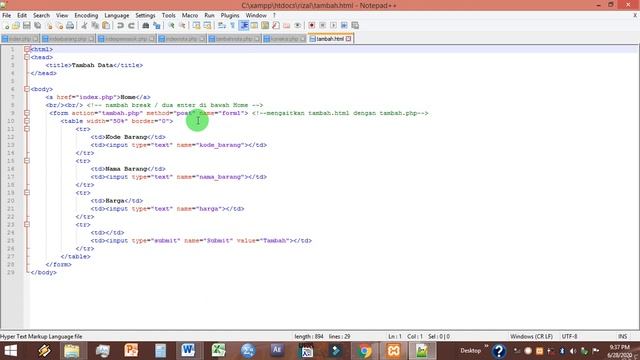Open the Search menu

pyautogui.click(x=41, y=16)
